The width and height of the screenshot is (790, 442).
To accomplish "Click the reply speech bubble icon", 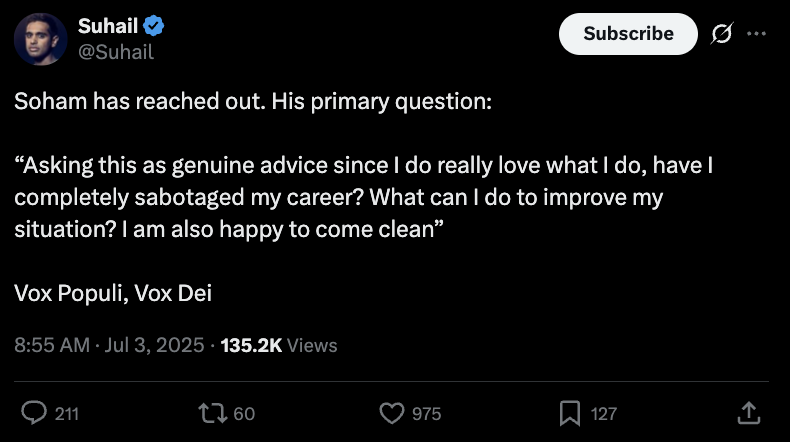I will [35, 412].
